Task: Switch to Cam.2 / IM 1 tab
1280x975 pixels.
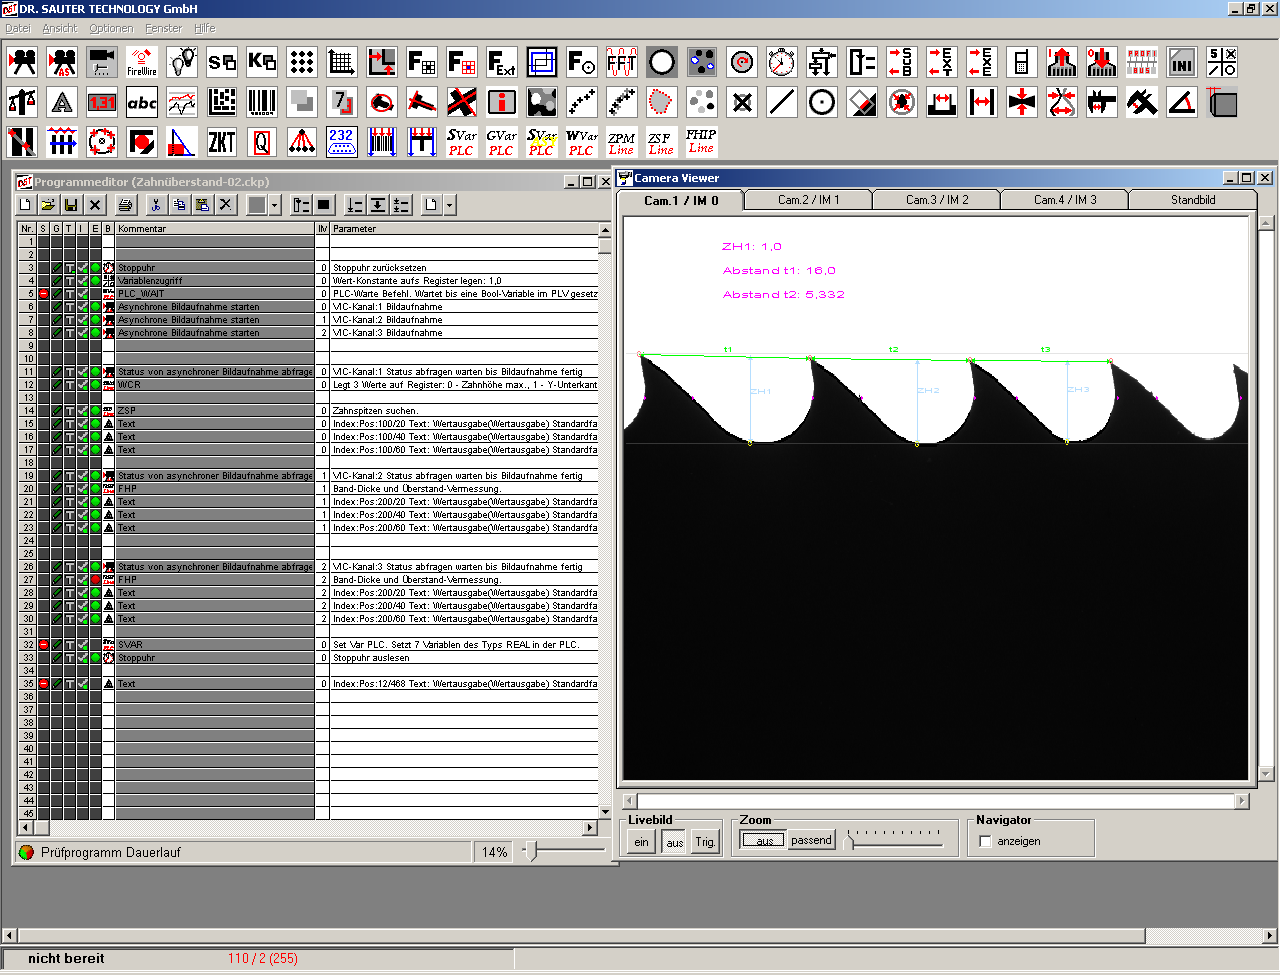Action: click(808, 200)
